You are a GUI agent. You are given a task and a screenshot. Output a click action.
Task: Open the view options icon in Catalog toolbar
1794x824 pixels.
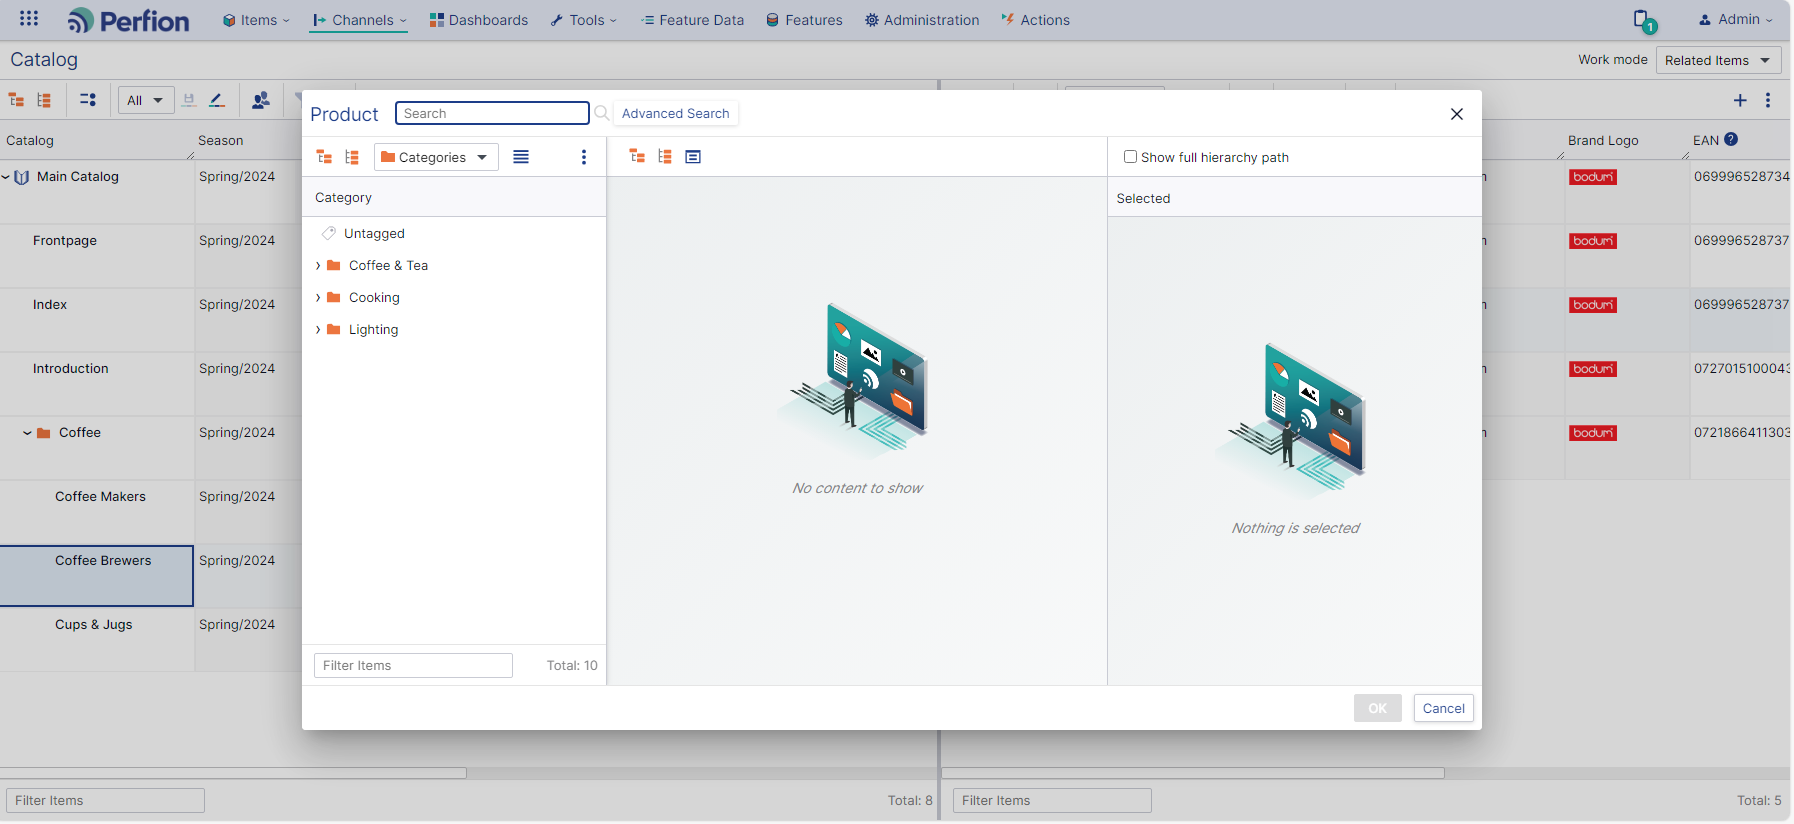(88, 100)
